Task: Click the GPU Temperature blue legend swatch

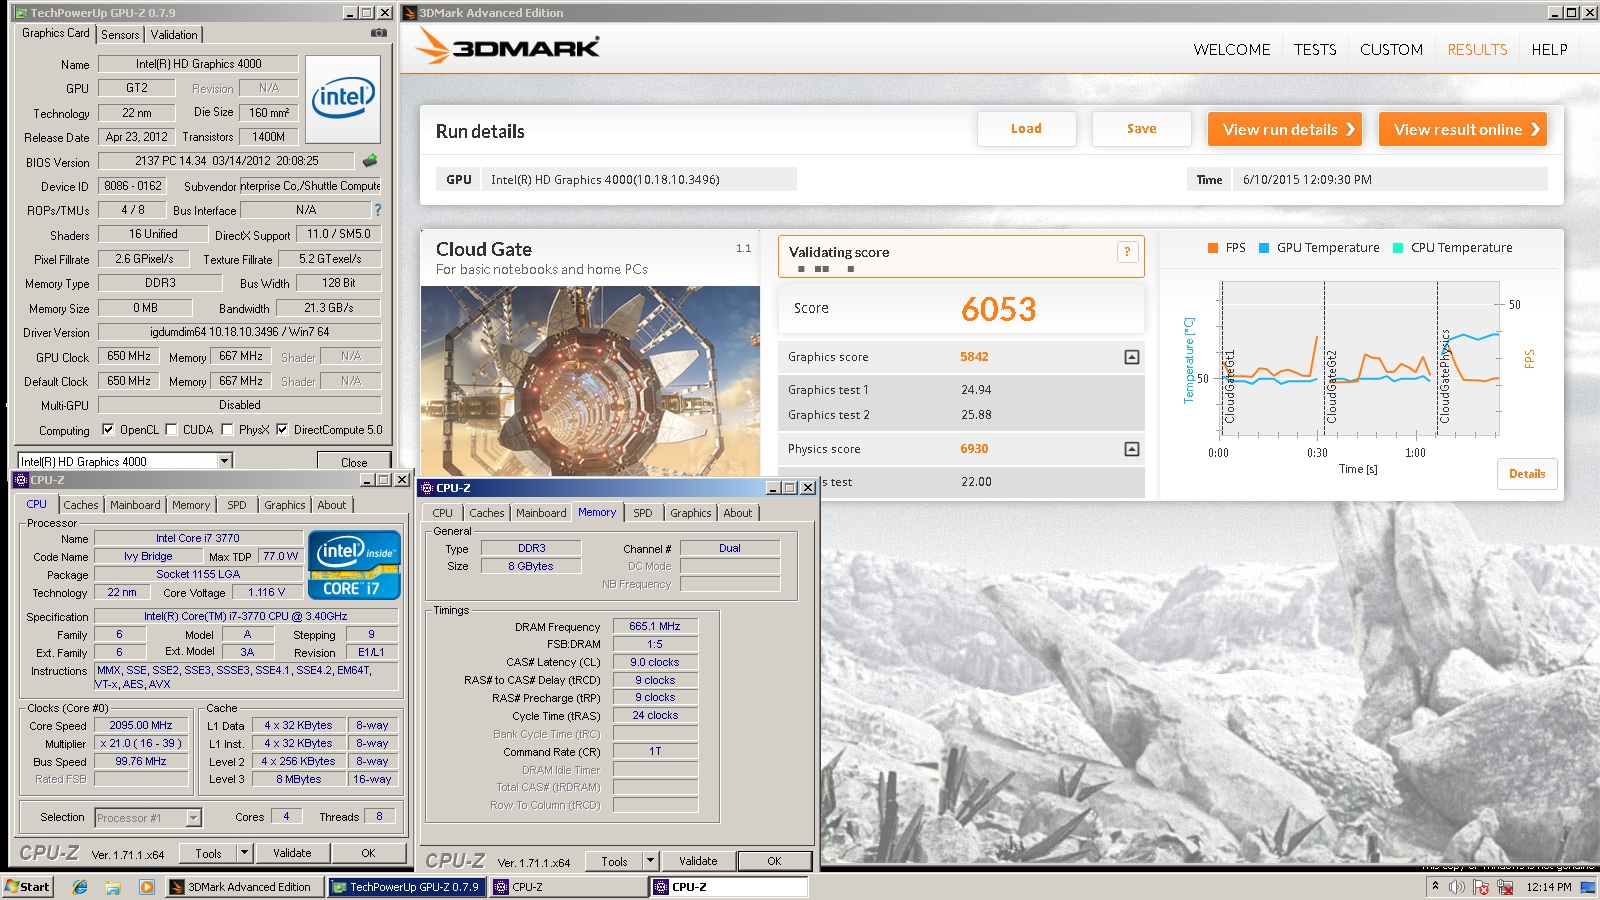Action: click(x=1263, y=248)
